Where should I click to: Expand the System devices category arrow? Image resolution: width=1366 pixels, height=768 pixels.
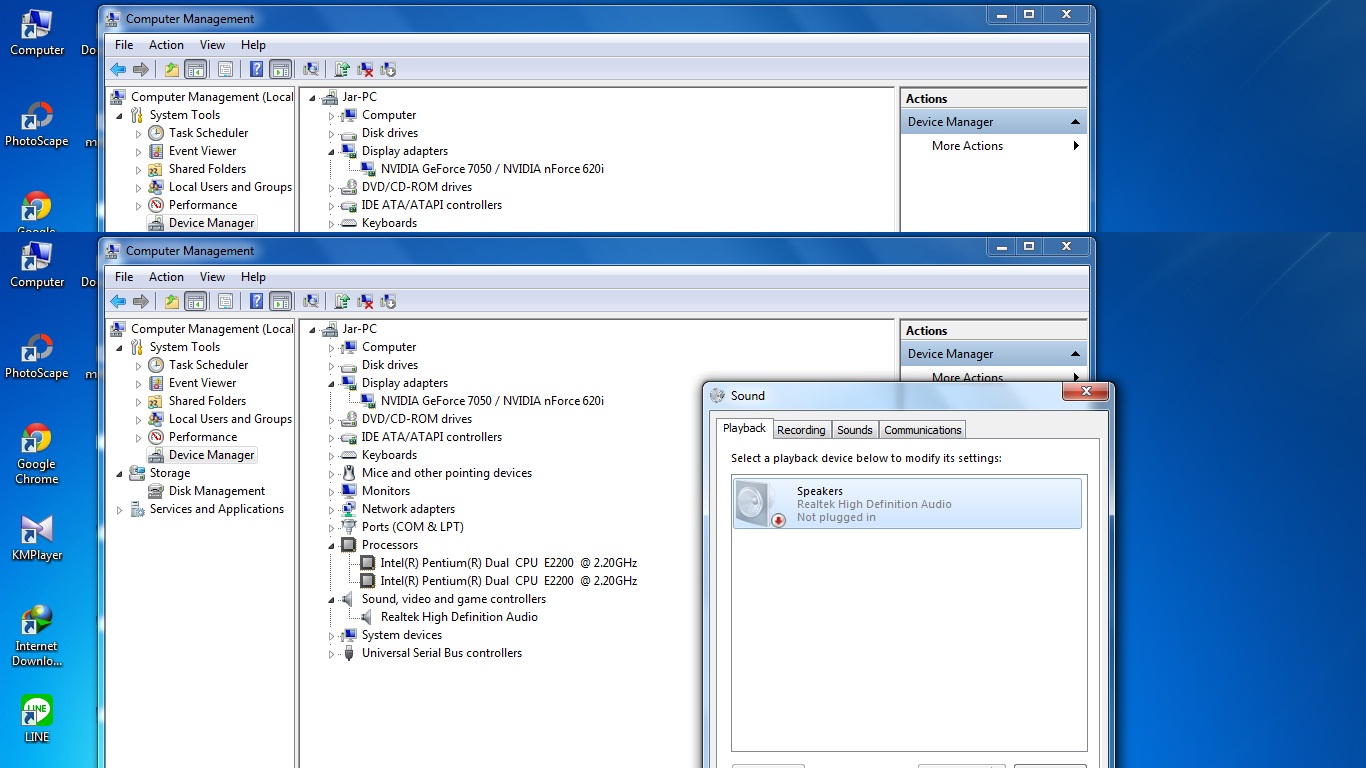(x=331, y=635)
